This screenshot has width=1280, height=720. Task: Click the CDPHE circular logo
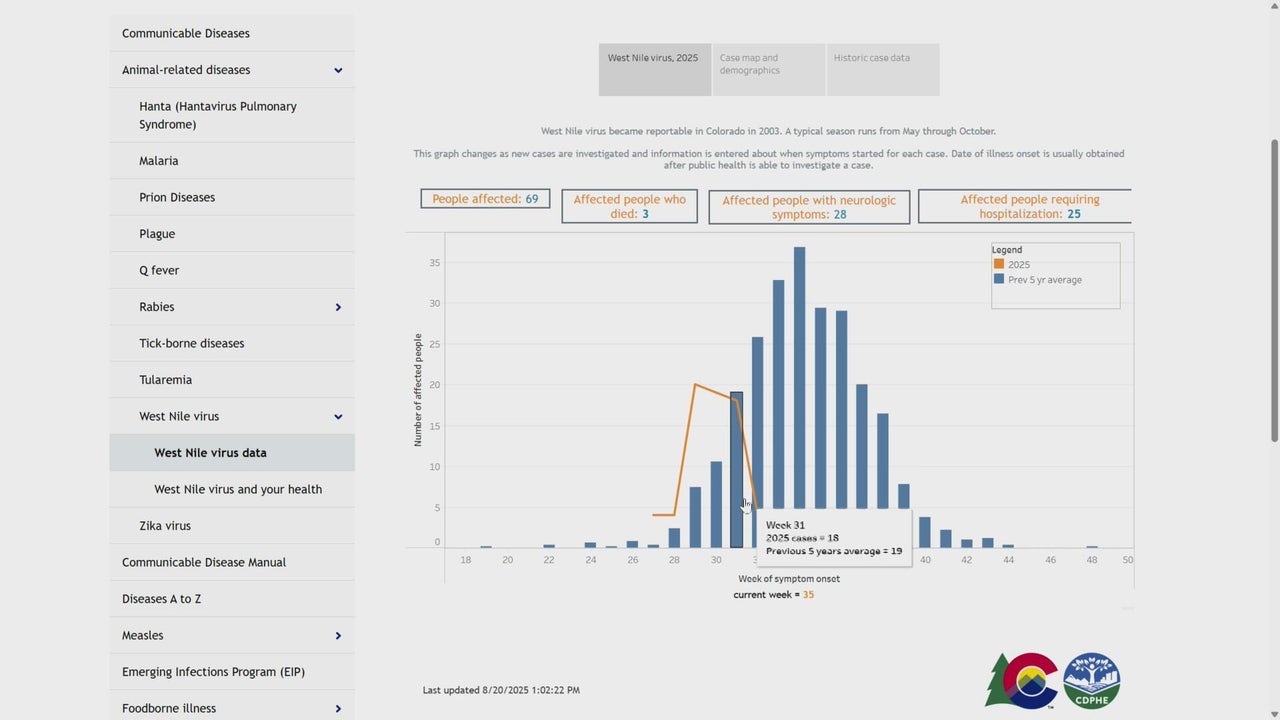click(1091, 681)
